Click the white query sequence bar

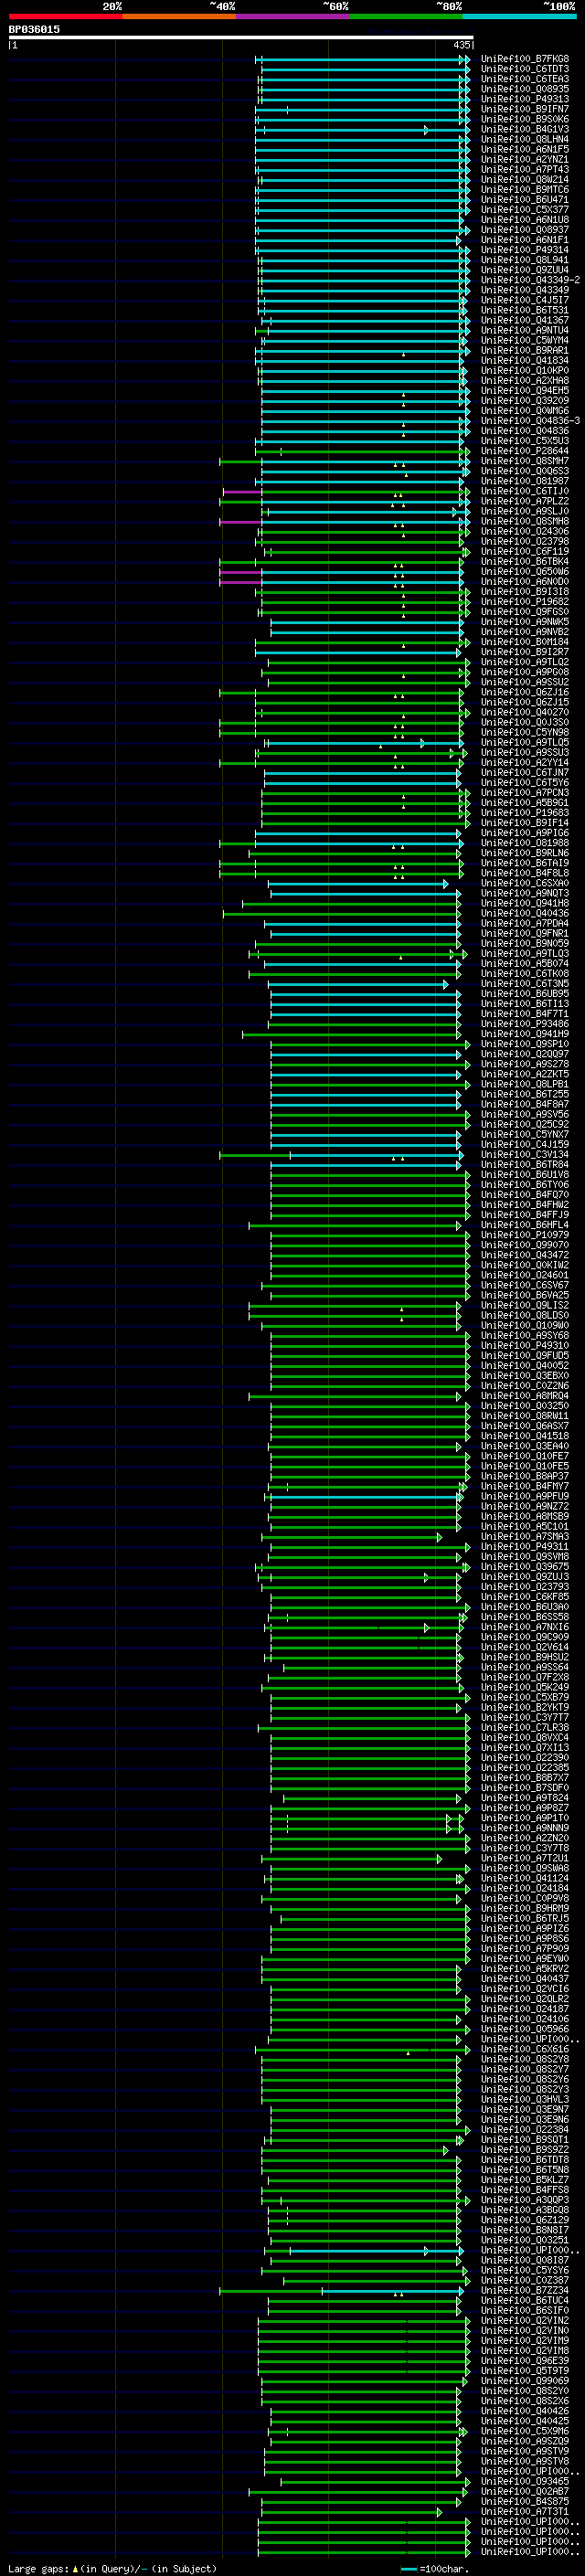pos(241,38)
